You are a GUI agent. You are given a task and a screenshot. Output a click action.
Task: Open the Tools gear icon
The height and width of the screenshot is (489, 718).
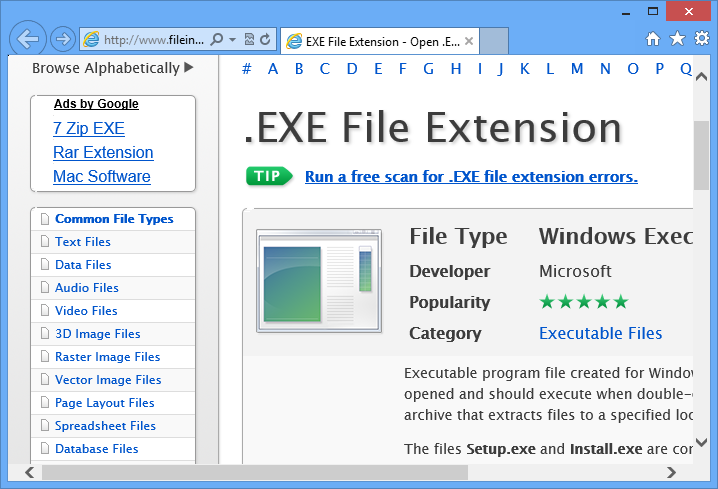click(702, 38)
